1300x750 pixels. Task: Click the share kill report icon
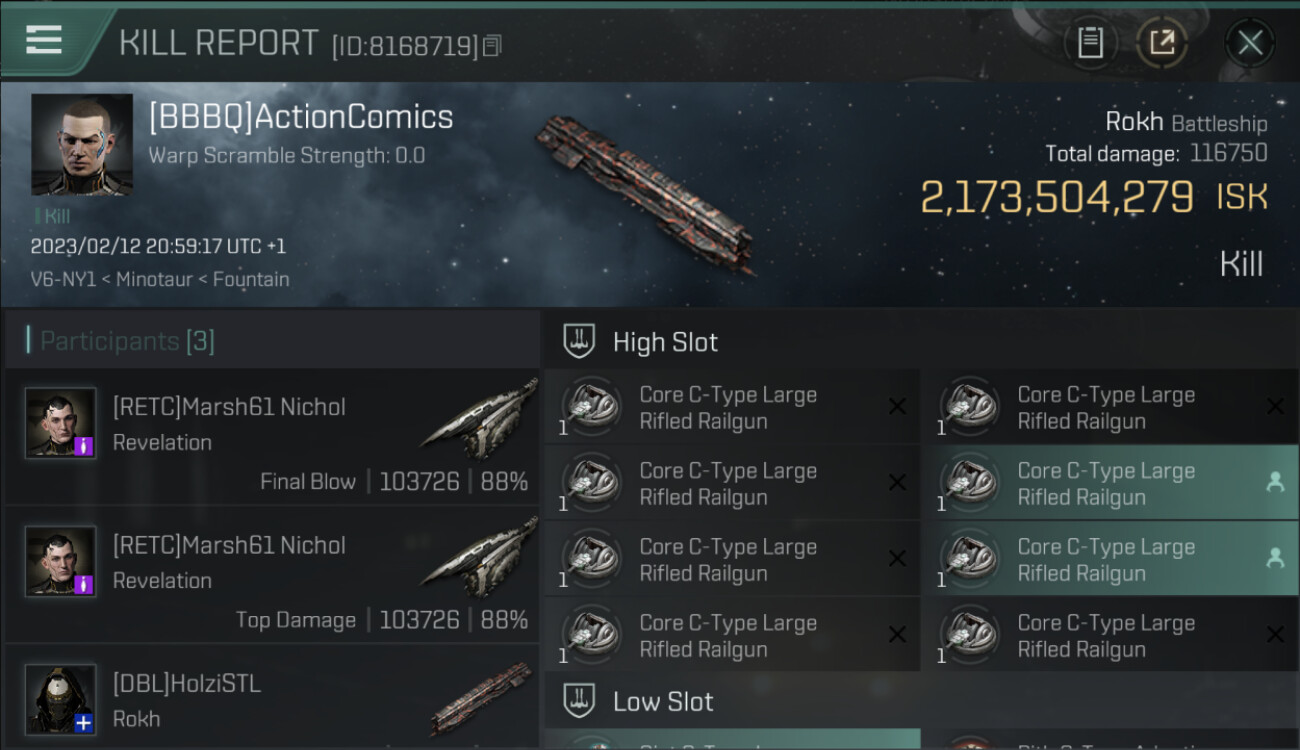tap(1161, 42)
